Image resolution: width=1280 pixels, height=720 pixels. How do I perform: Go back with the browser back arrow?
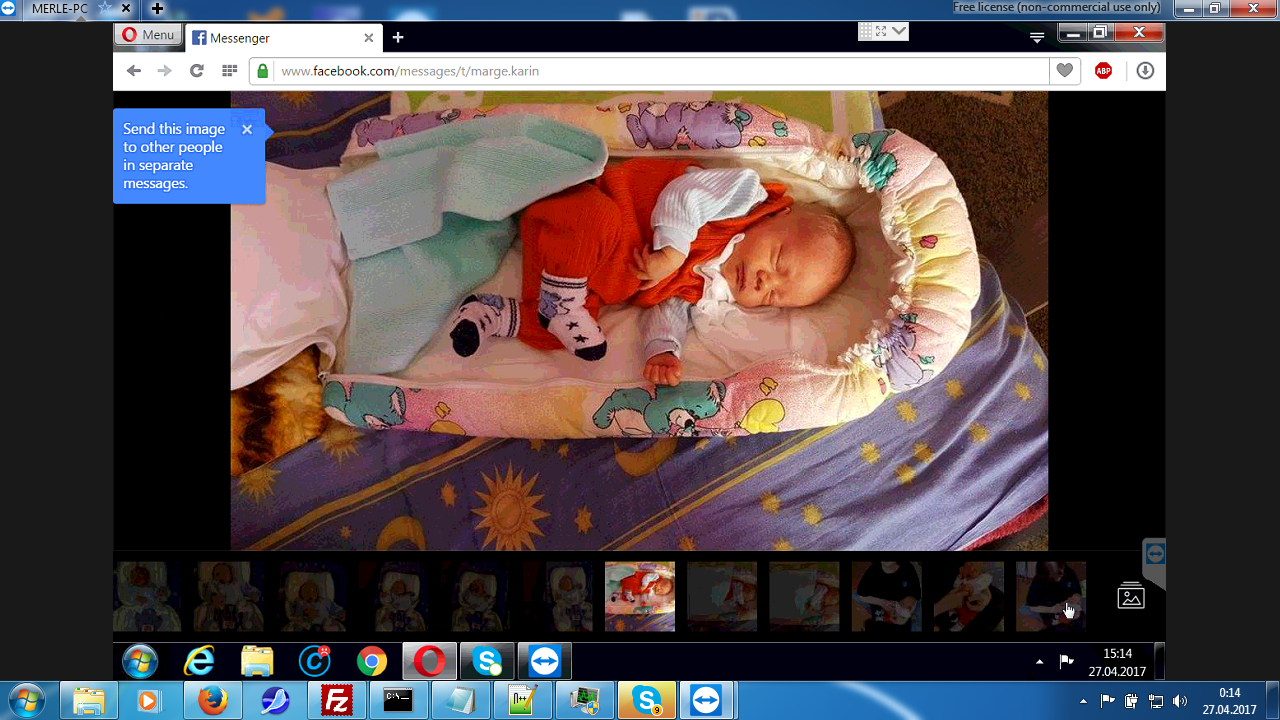pos(134,71)
